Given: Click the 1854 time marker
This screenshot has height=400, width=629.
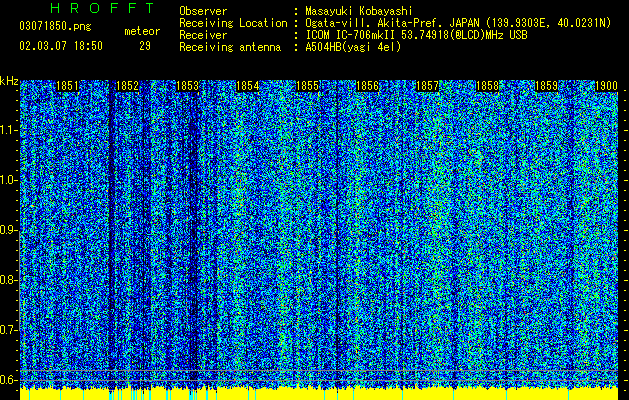Looking at the screenshot, I should pyautogui.click(x=248, y=86).
